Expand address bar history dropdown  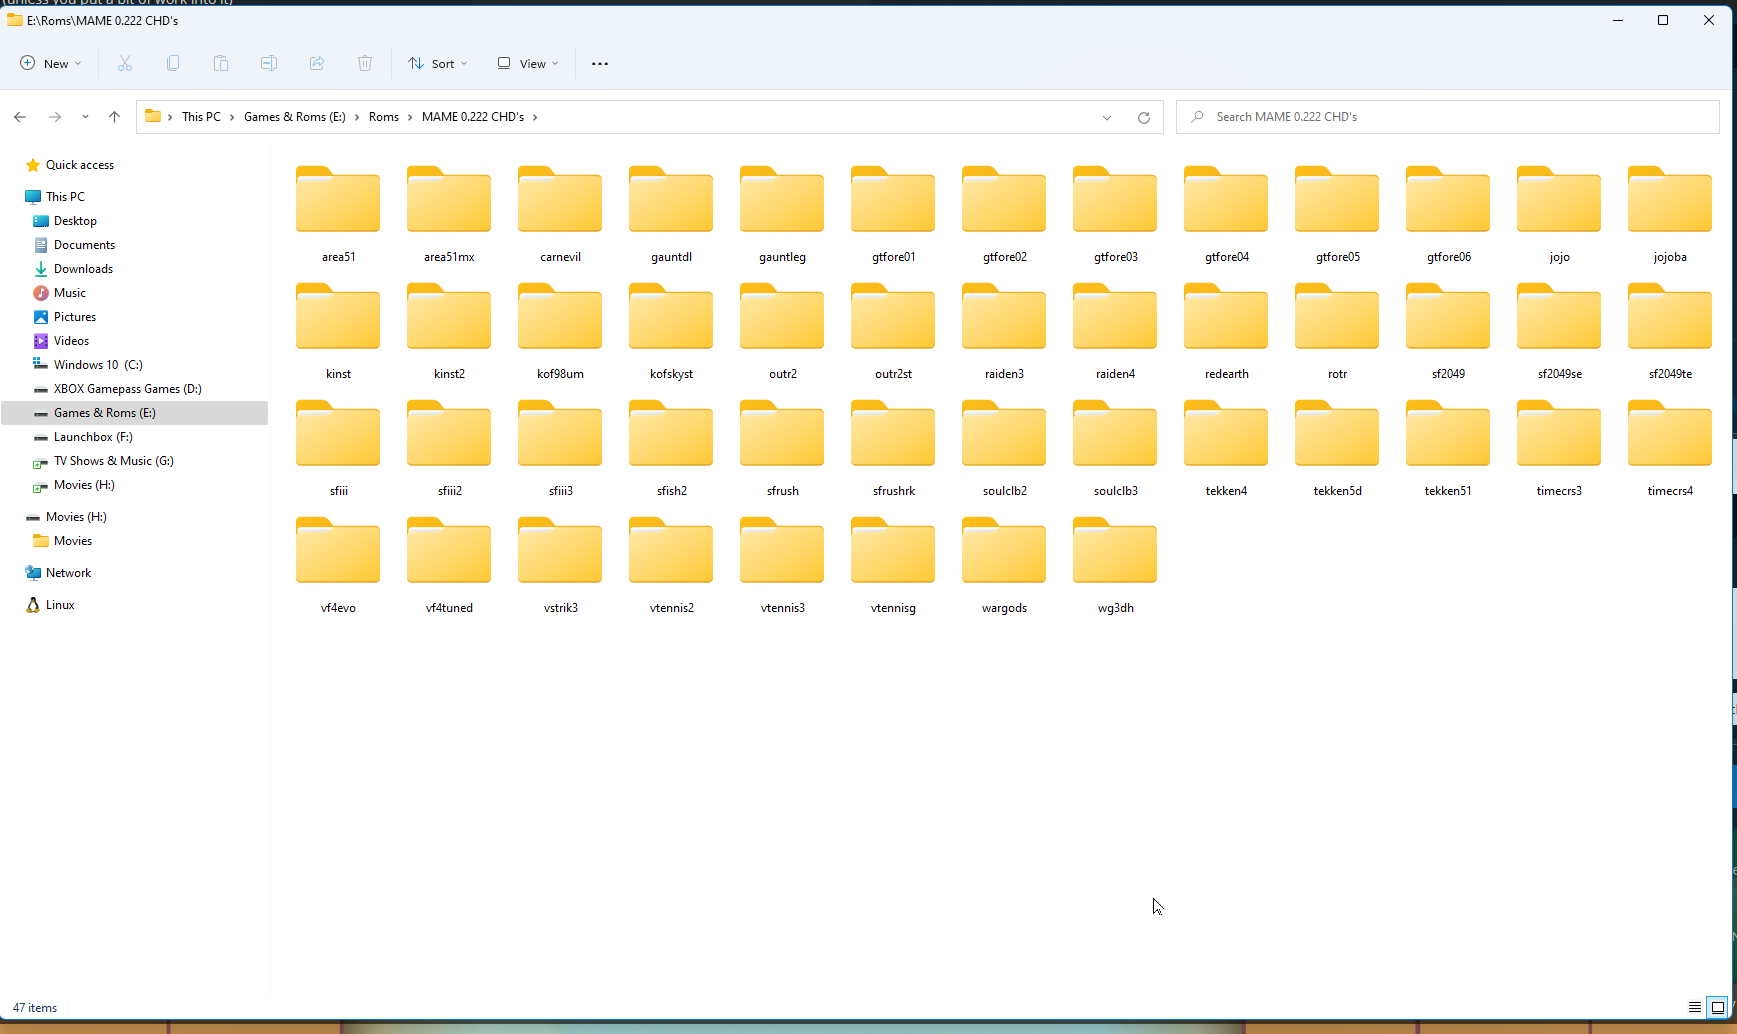(x=1107, y=117)
